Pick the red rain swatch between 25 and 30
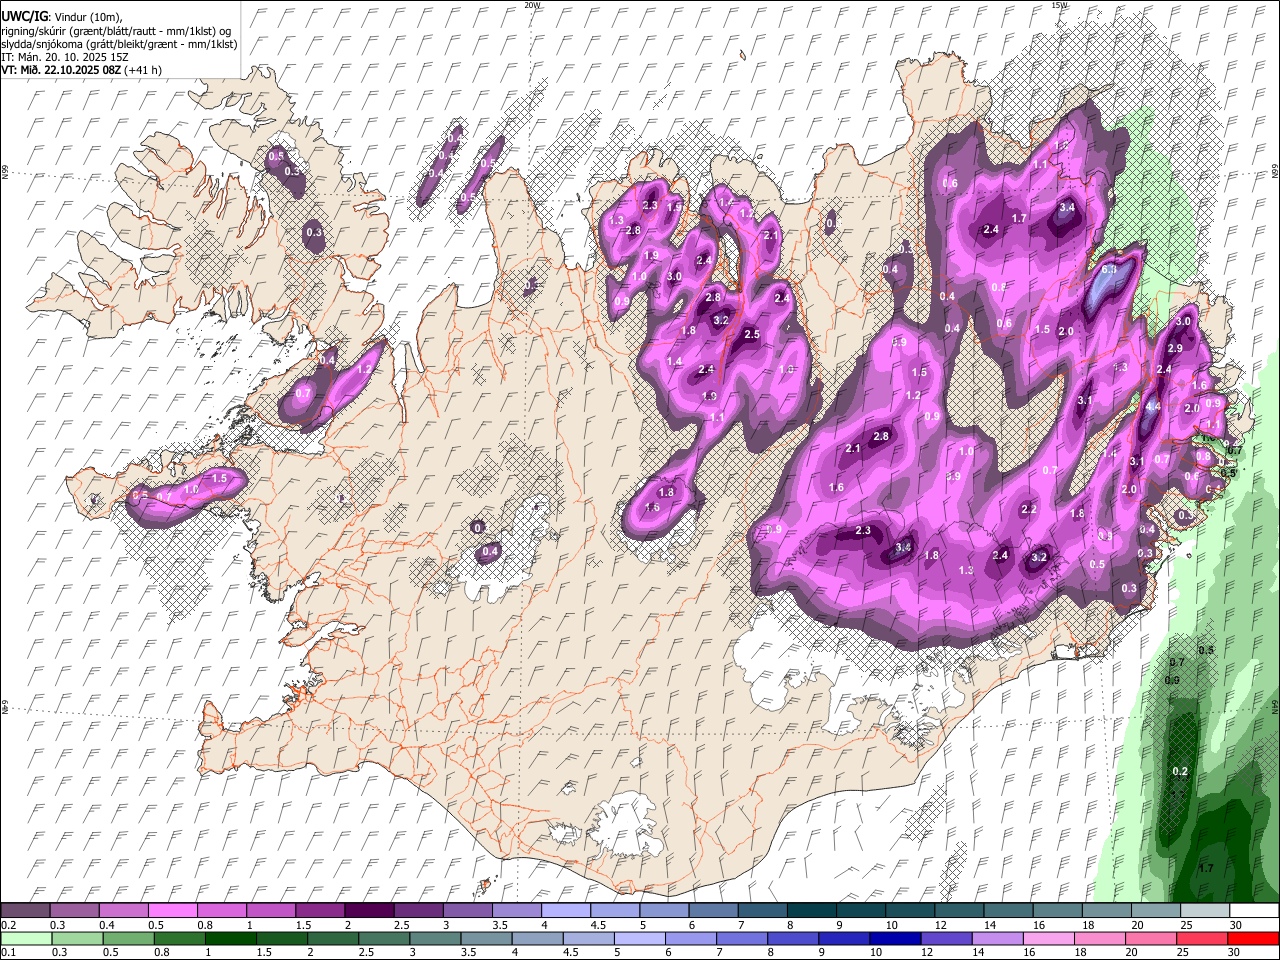This screenshot has width=1280, height=960. [x=1203, y=938]
